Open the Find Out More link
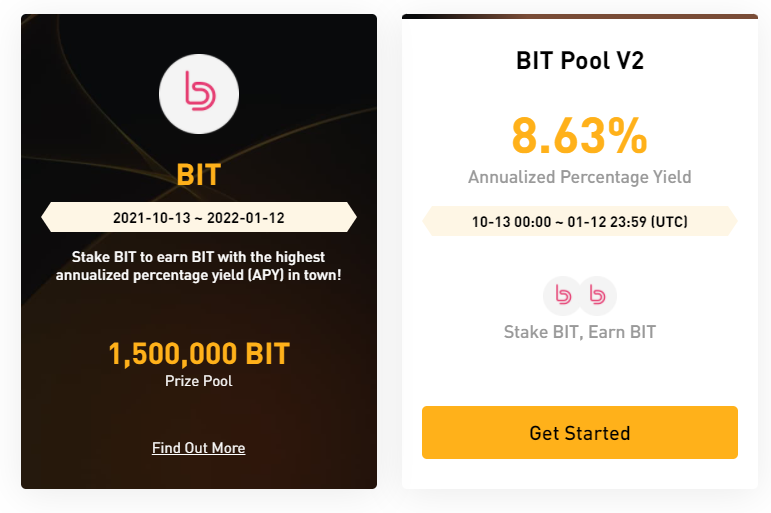The width and height of the screenshot is (771, 513). point(199,448)
